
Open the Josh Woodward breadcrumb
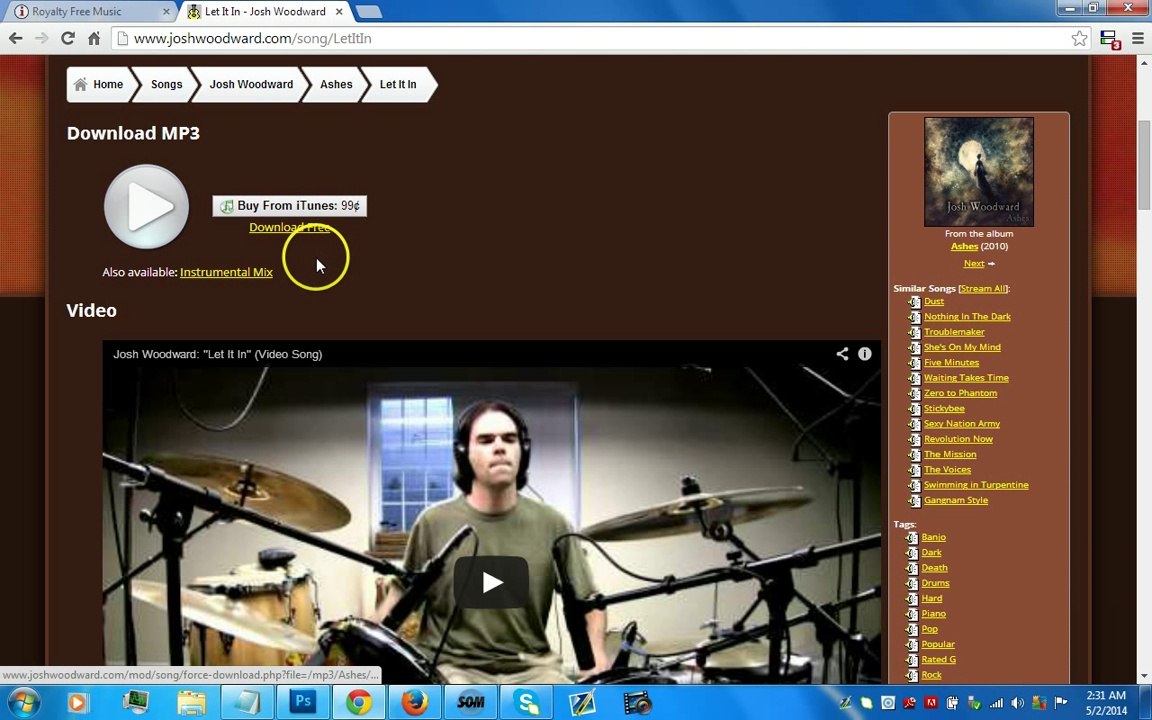coord(251,84)
